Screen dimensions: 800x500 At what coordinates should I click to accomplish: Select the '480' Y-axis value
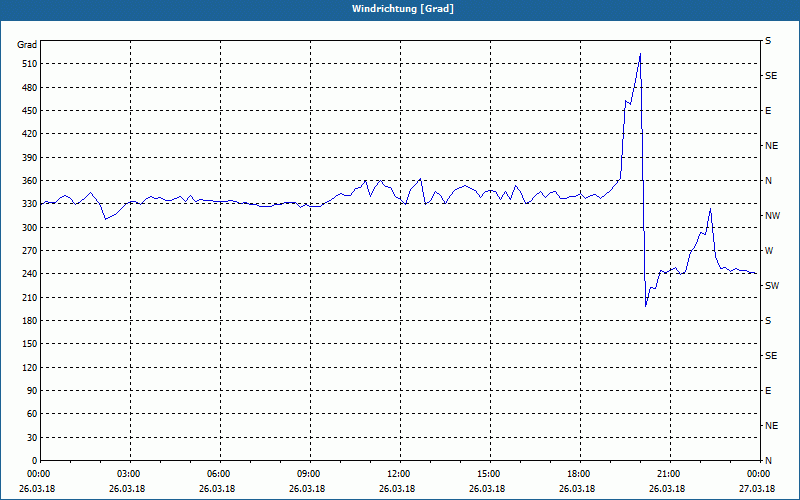click(29, 87)
